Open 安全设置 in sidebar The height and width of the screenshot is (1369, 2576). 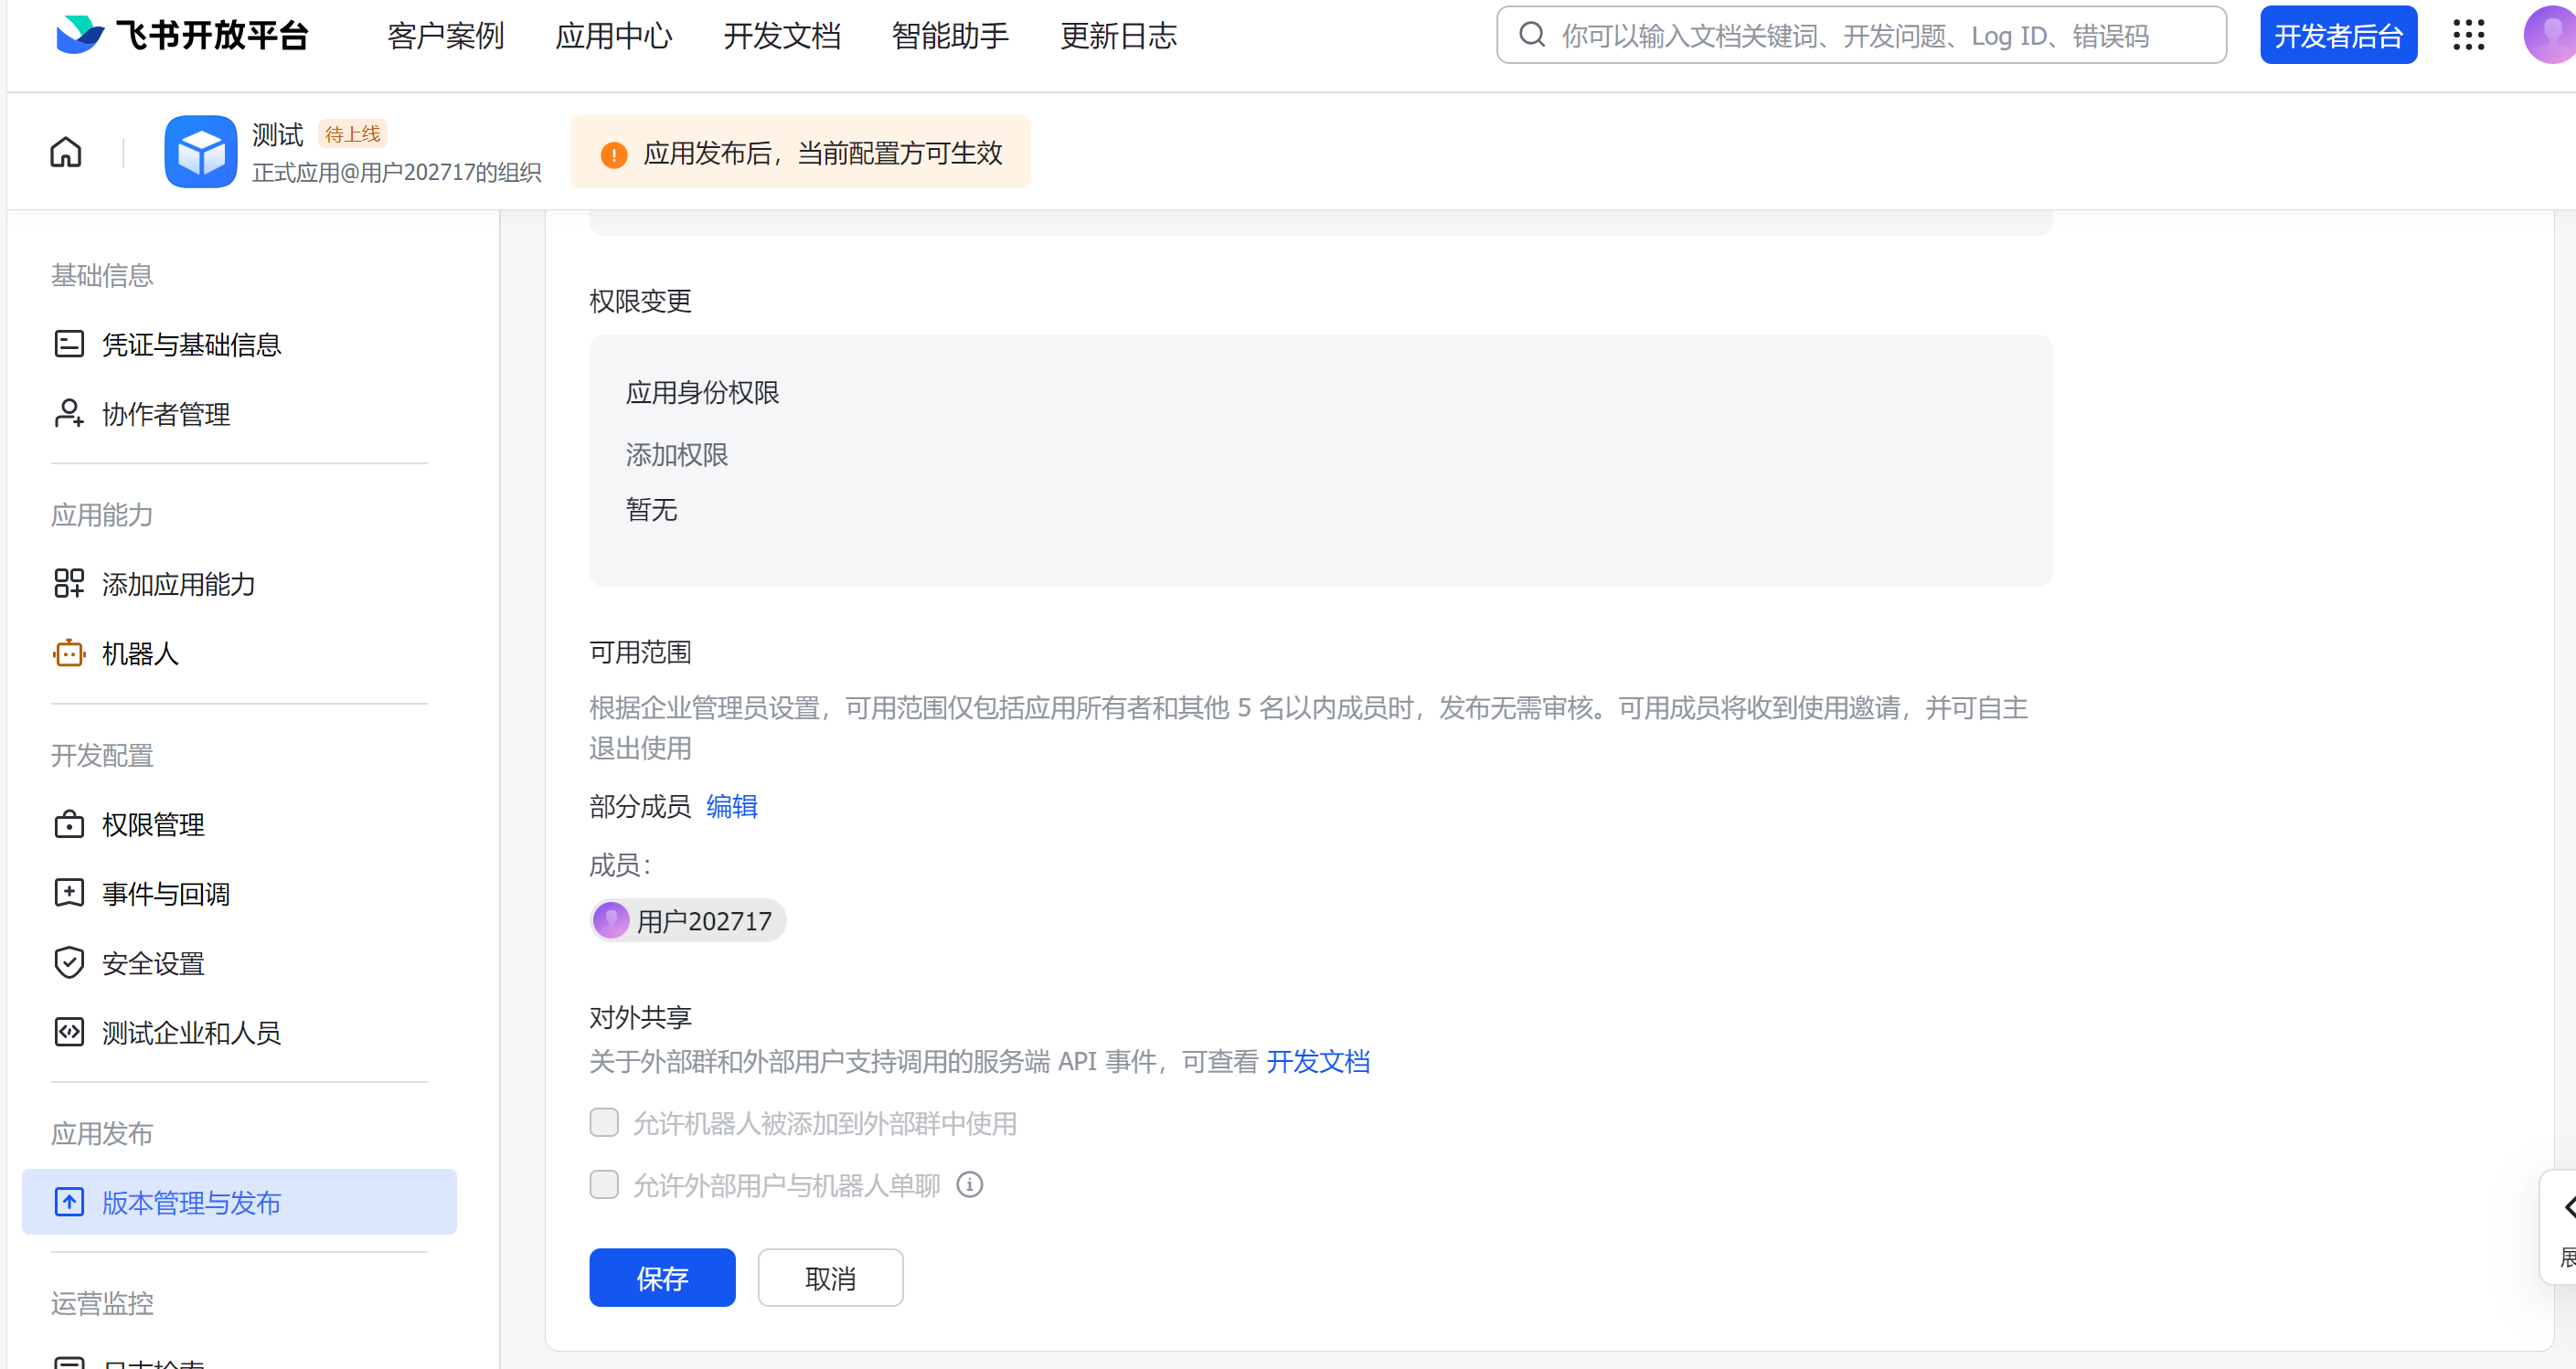tap(239, 963)
